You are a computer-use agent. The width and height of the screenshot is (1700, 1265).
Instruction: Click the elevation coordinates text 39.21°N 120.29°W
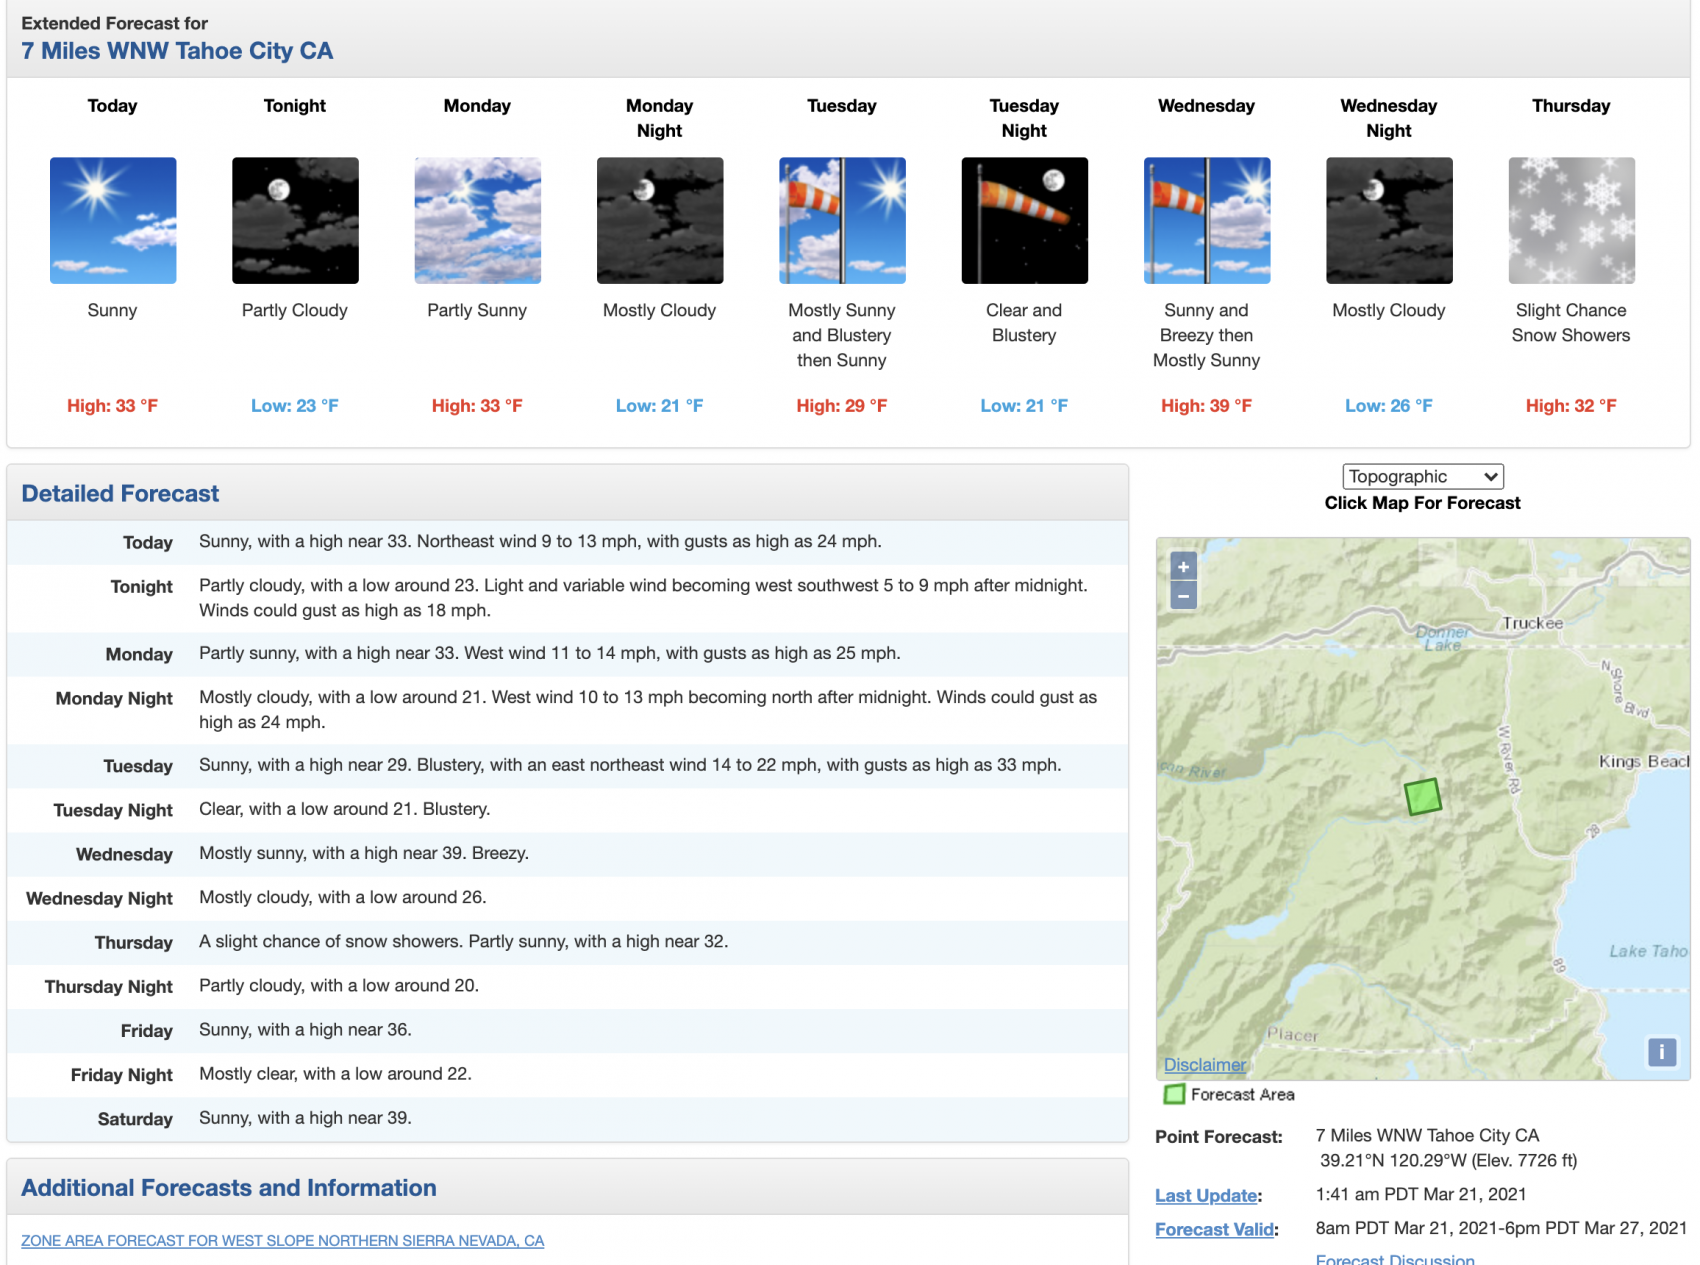[1393, 1161]
